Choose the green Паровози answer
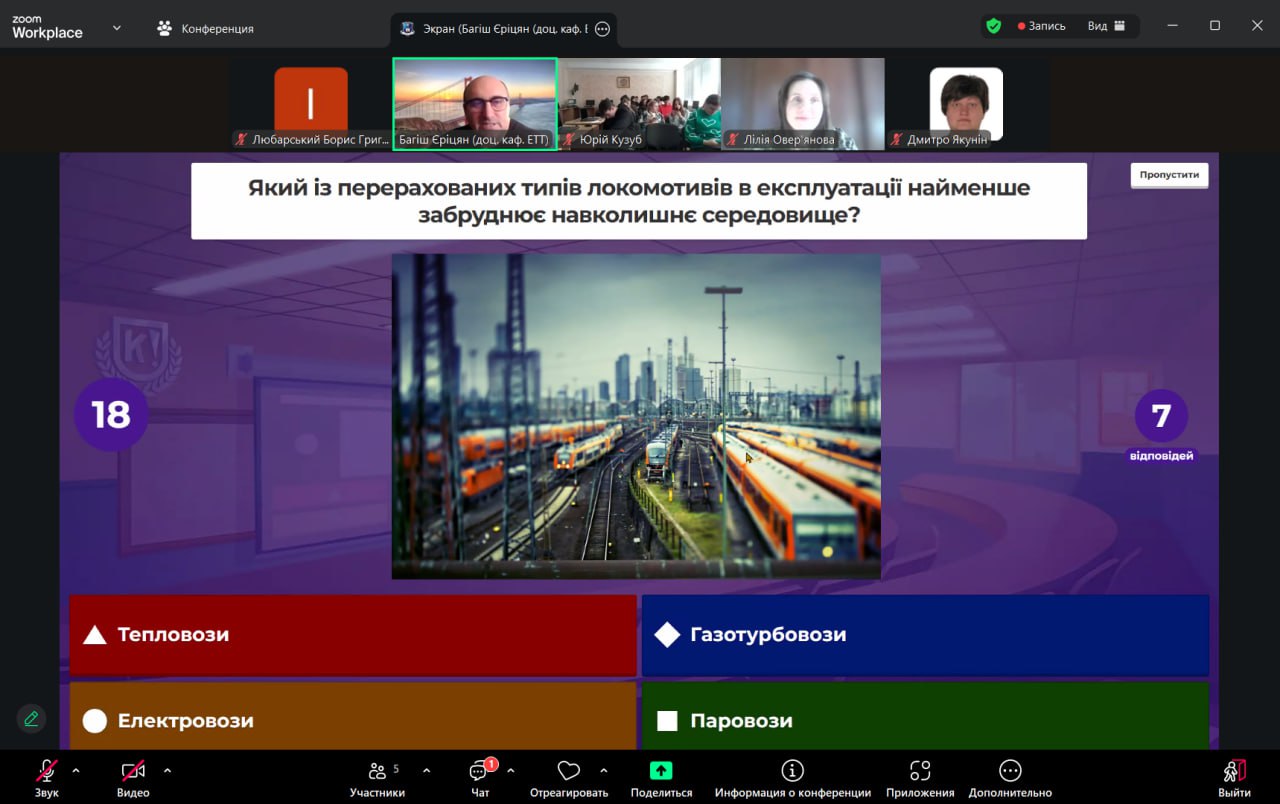Image resolution: width=1280 pixels, height=804 pixels. pos(925,716)
